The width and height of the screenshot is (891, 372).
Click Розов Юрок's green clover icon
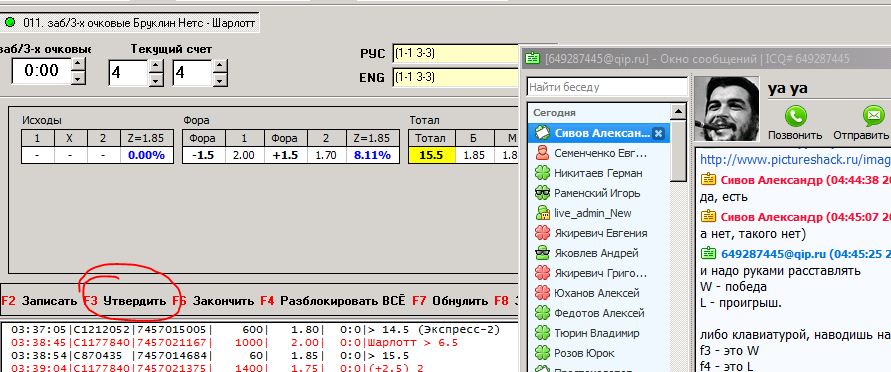[543, 353]
